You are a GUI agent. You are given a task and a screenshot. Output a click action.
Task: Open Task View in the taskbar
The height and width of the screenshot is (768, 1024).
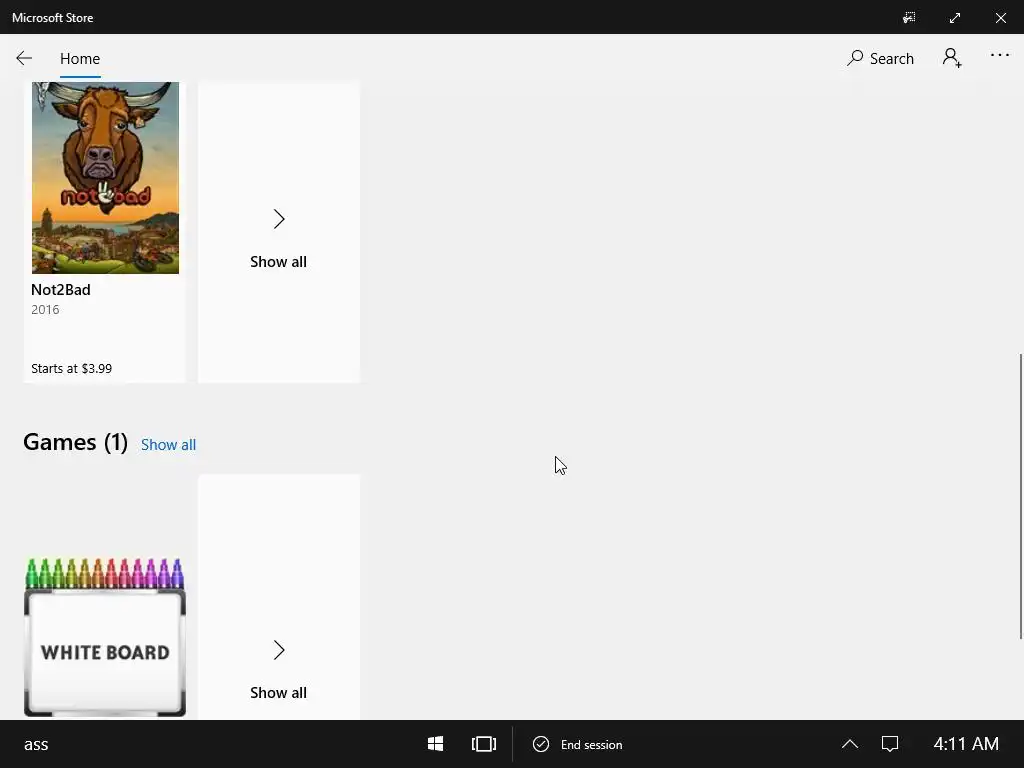(484, 744)
